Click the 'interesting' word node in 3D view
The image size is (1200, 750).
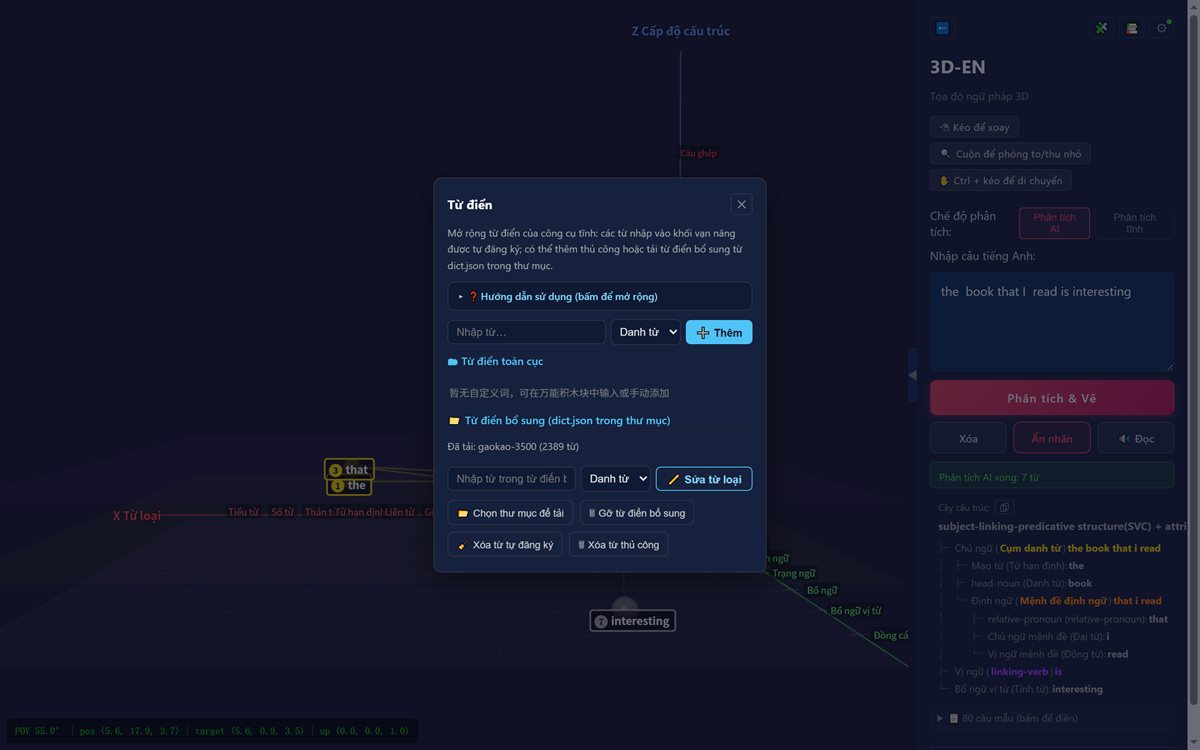[x=632, y=621]
